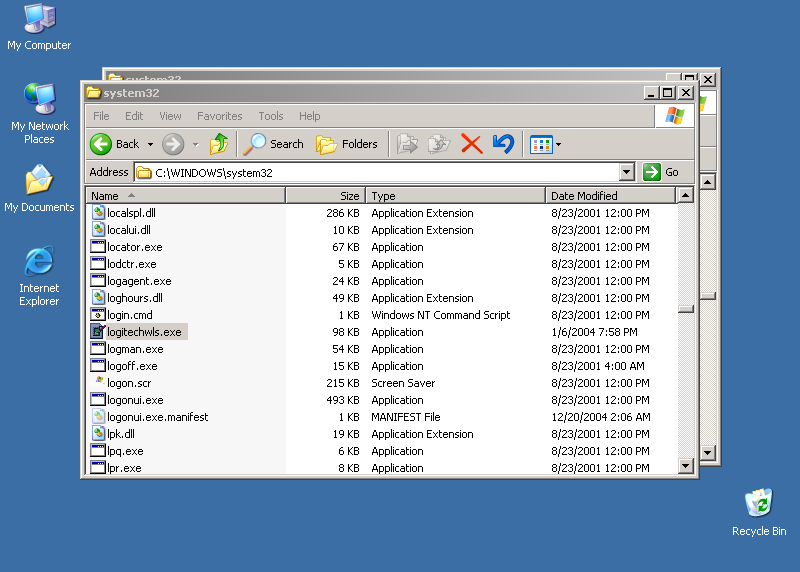Click the date 1/6/2004 7:58 PM
The height and width of the screenshot is (572, 800).
click(x=594, y=332)
